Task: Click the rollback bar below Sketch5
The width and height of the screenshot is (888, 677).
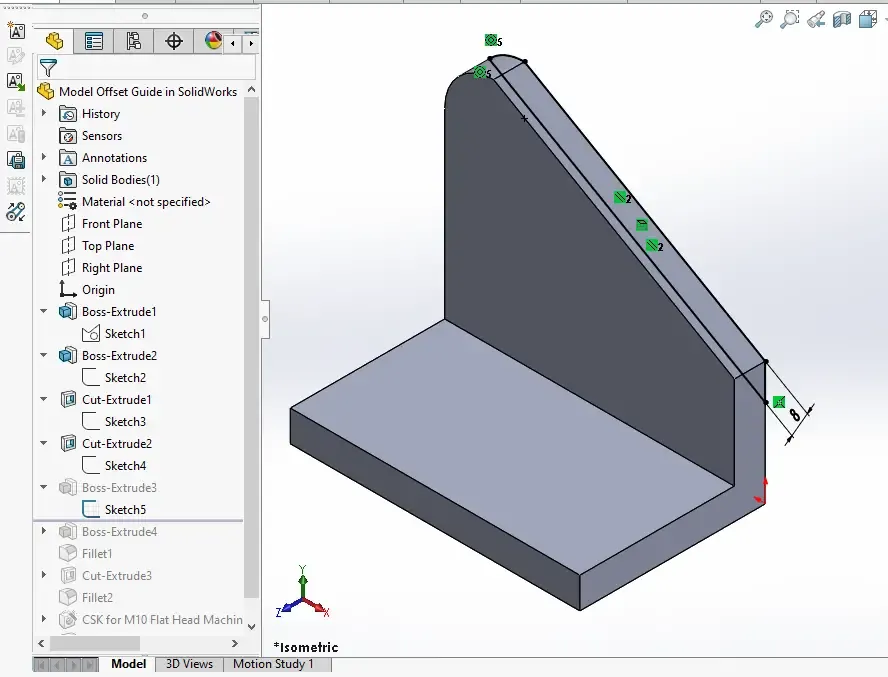Action: point(138,521)
